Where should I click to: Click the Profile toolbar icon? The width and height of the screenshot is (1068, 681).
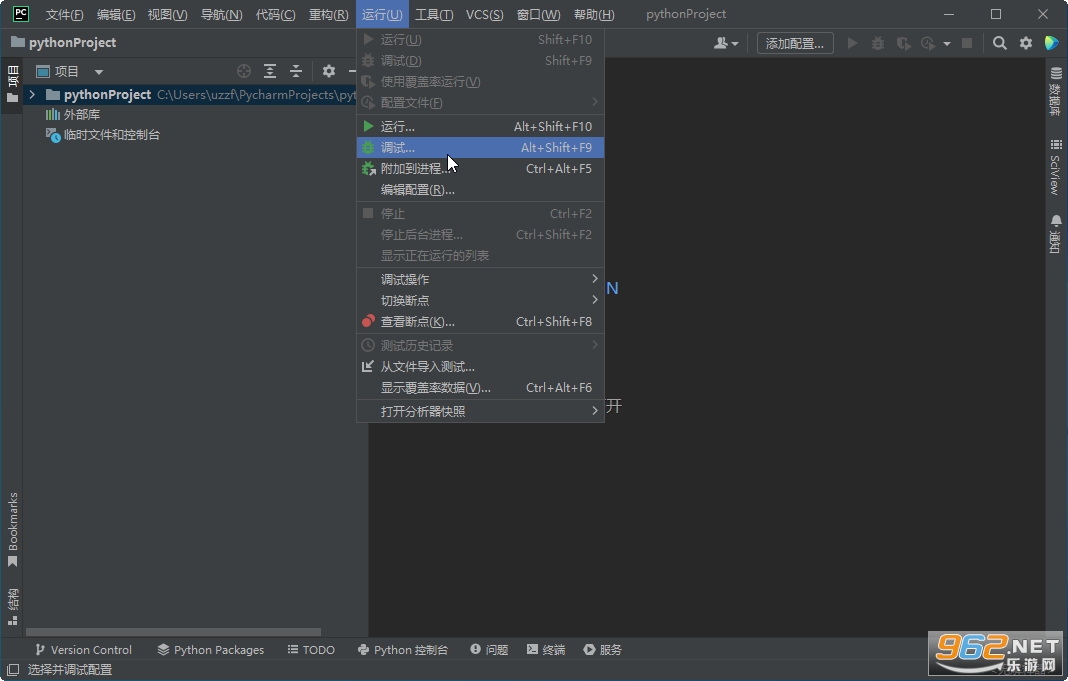[928, 44]
